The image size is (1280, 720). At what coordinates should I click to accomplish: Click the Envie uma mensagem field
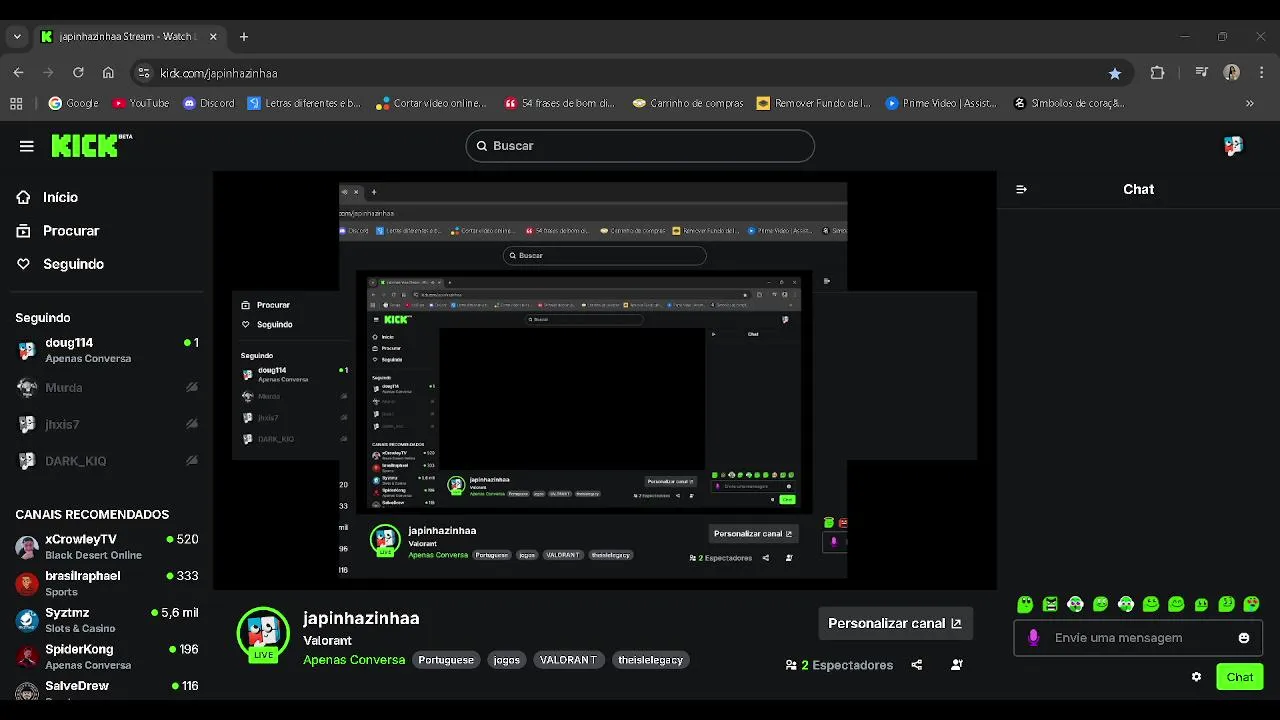(1138, 638)
